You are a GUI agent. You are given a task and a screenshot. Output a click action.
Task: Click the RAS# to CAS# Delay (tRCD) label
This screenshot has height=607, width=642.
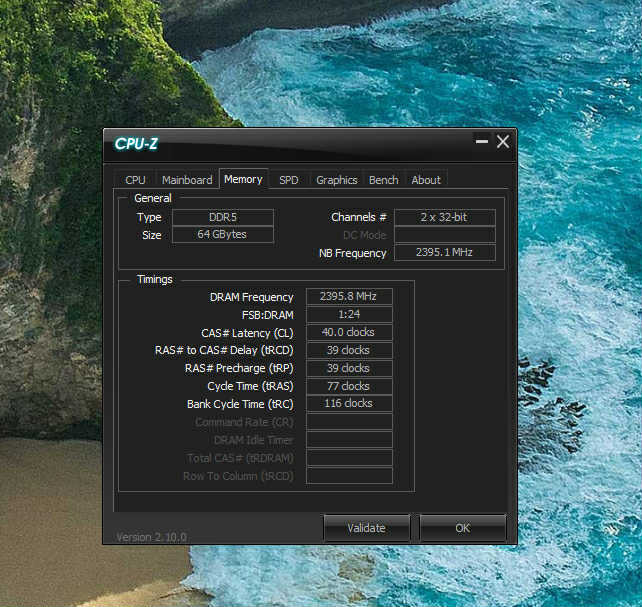(224, 351)
